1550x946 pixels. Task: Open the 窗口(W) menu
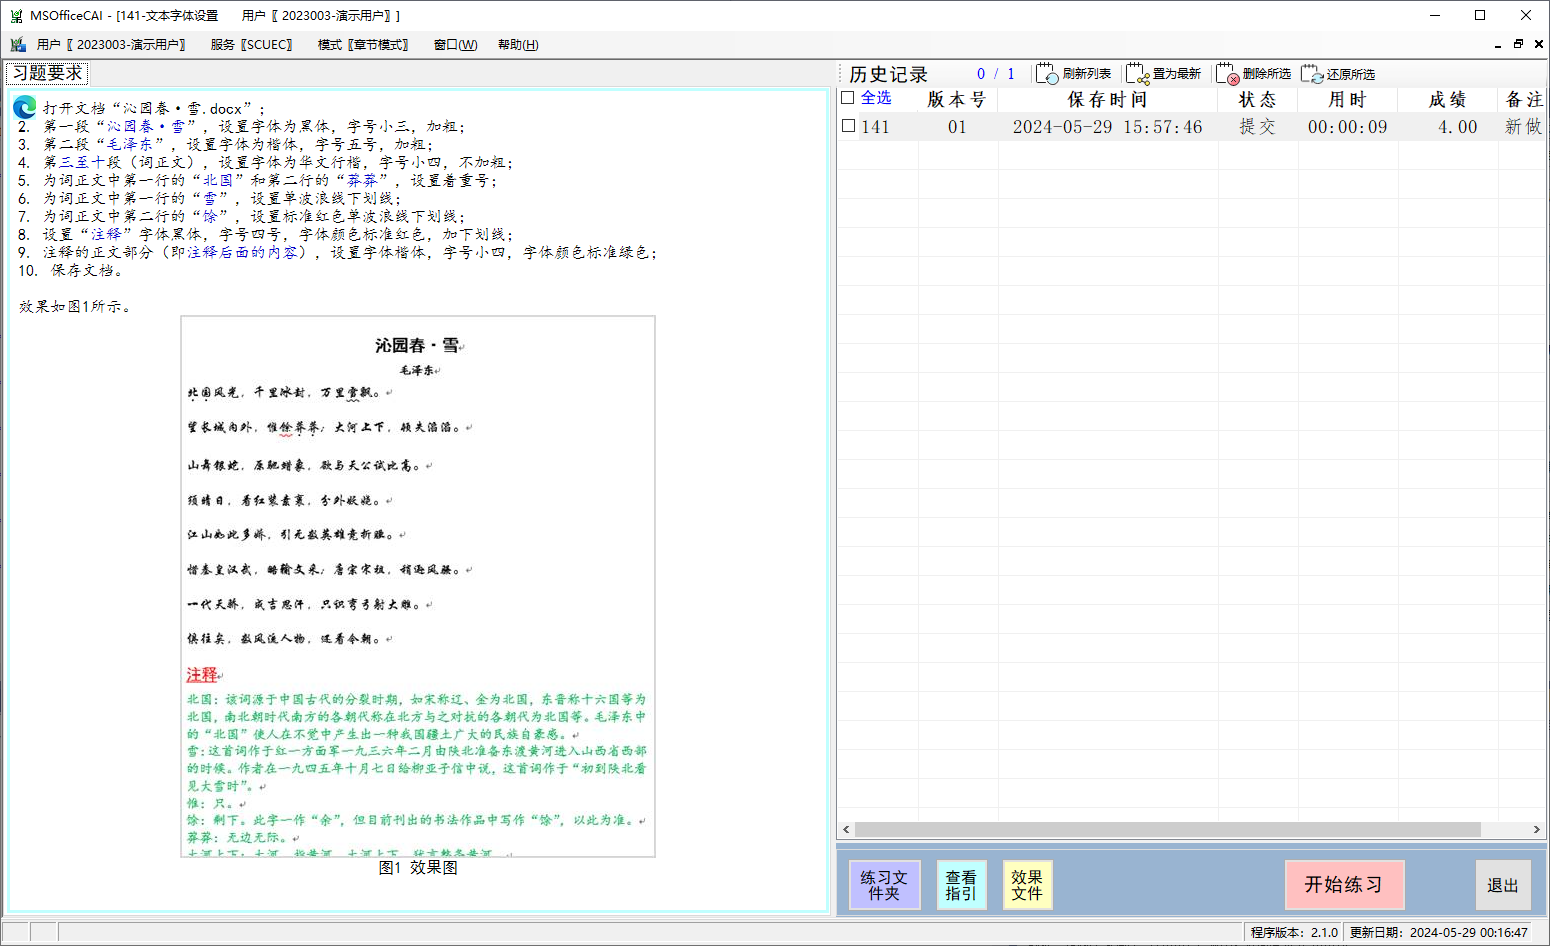[456, 45]
